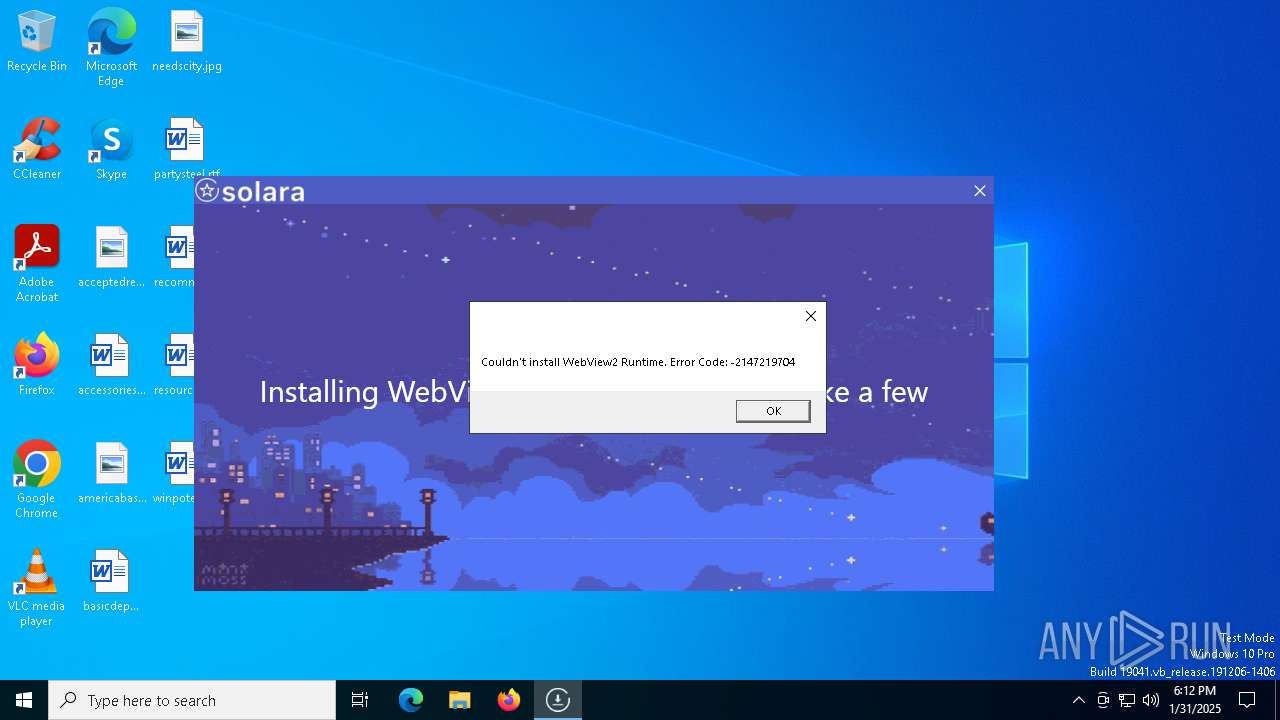
Task: Launch Edge from the taskbar
Action: (x=411, y=700)
